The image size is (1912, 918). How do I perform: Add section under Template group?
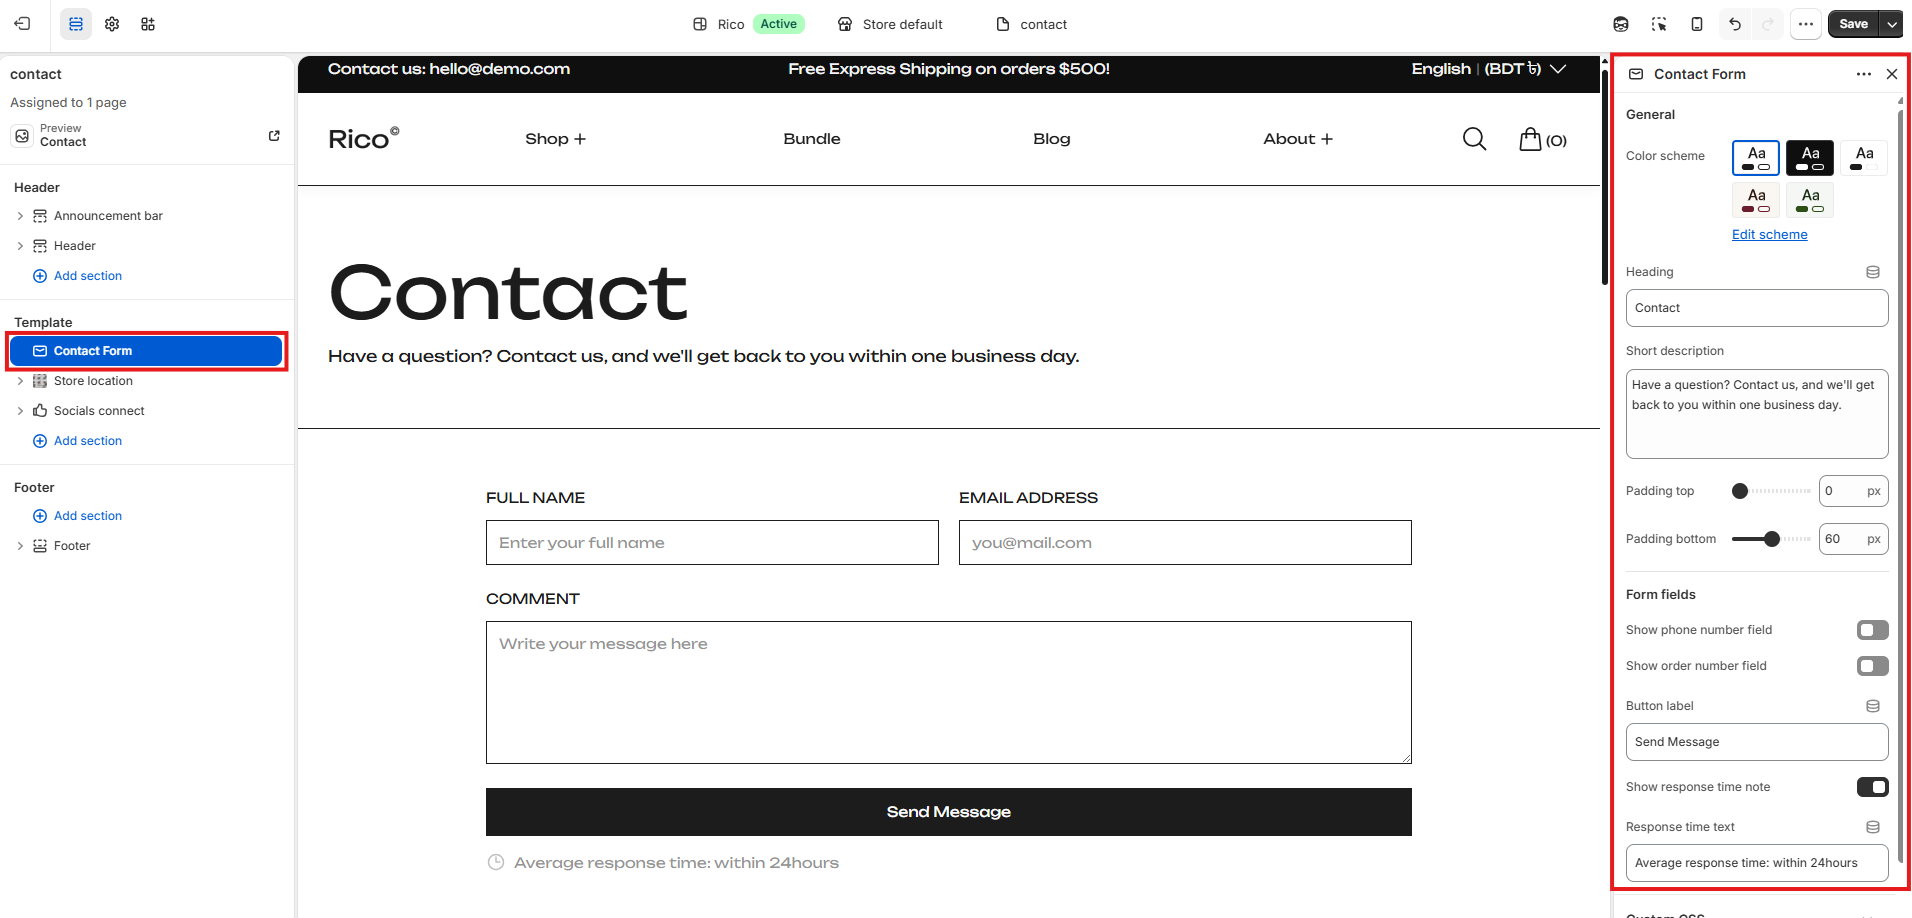click(x=77, y=441)
